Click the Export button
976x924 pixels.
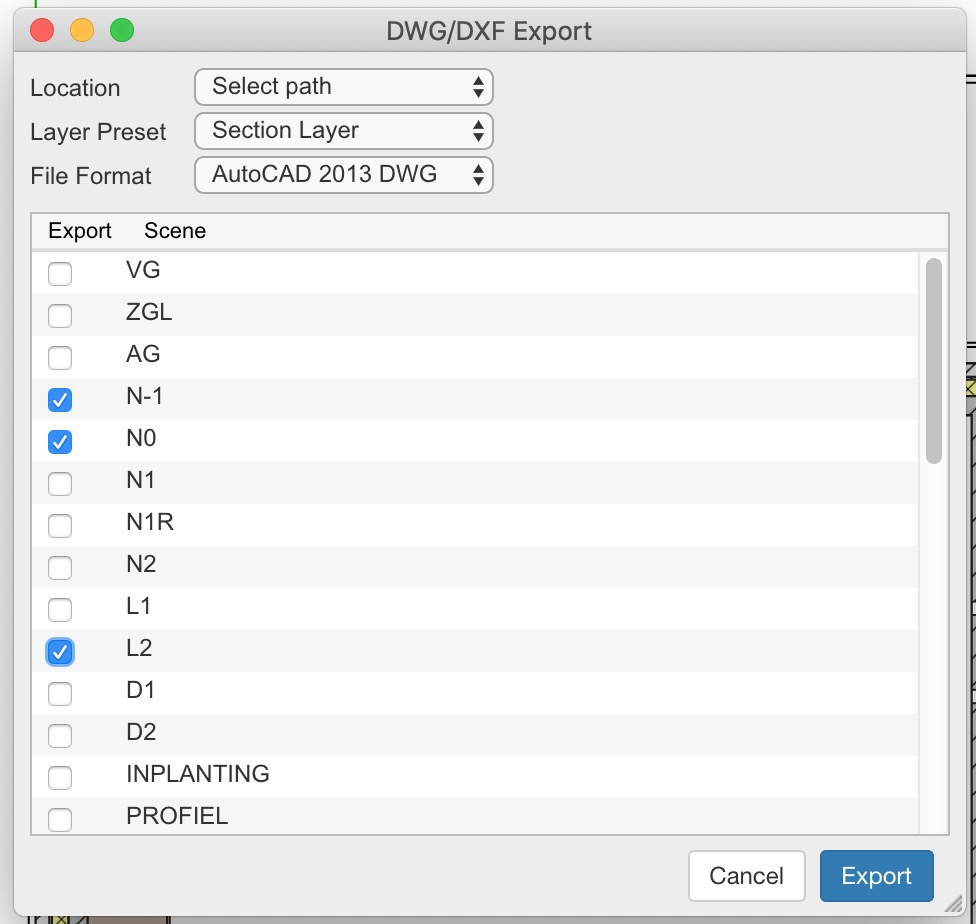click(876, 876)
